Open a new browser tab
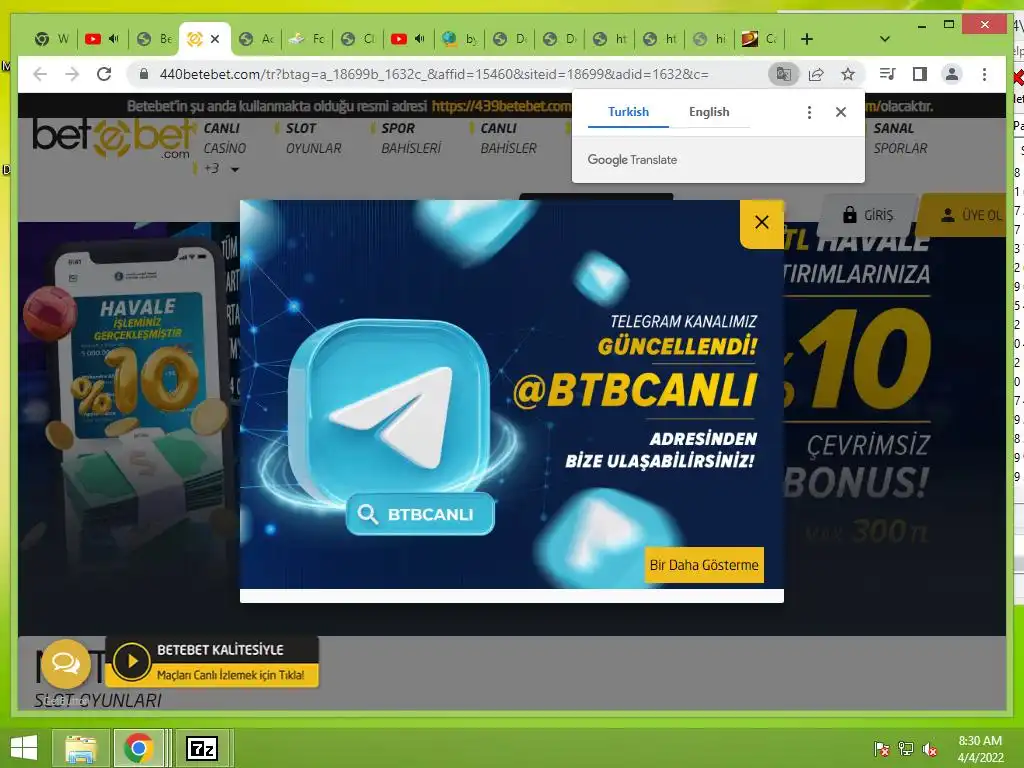Screen dimensions: 1024x768 pos(807,39)
